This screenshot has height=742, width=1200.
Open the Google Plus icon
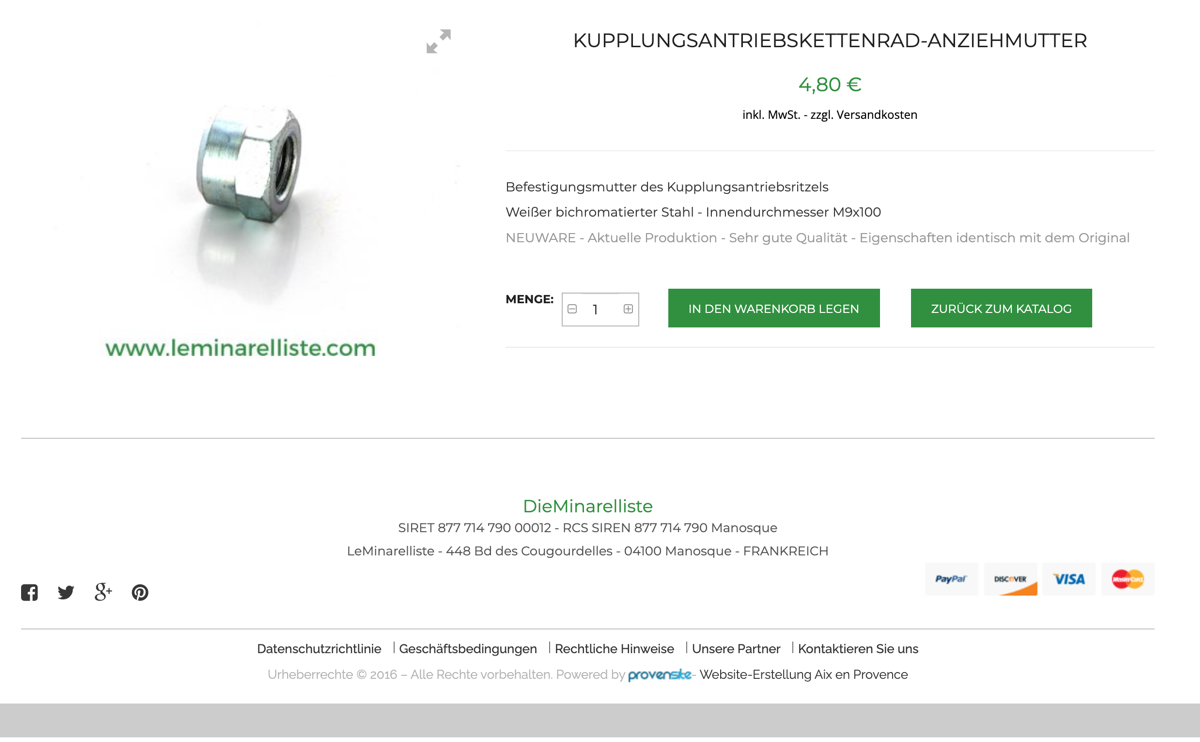(x=103, y=592)
